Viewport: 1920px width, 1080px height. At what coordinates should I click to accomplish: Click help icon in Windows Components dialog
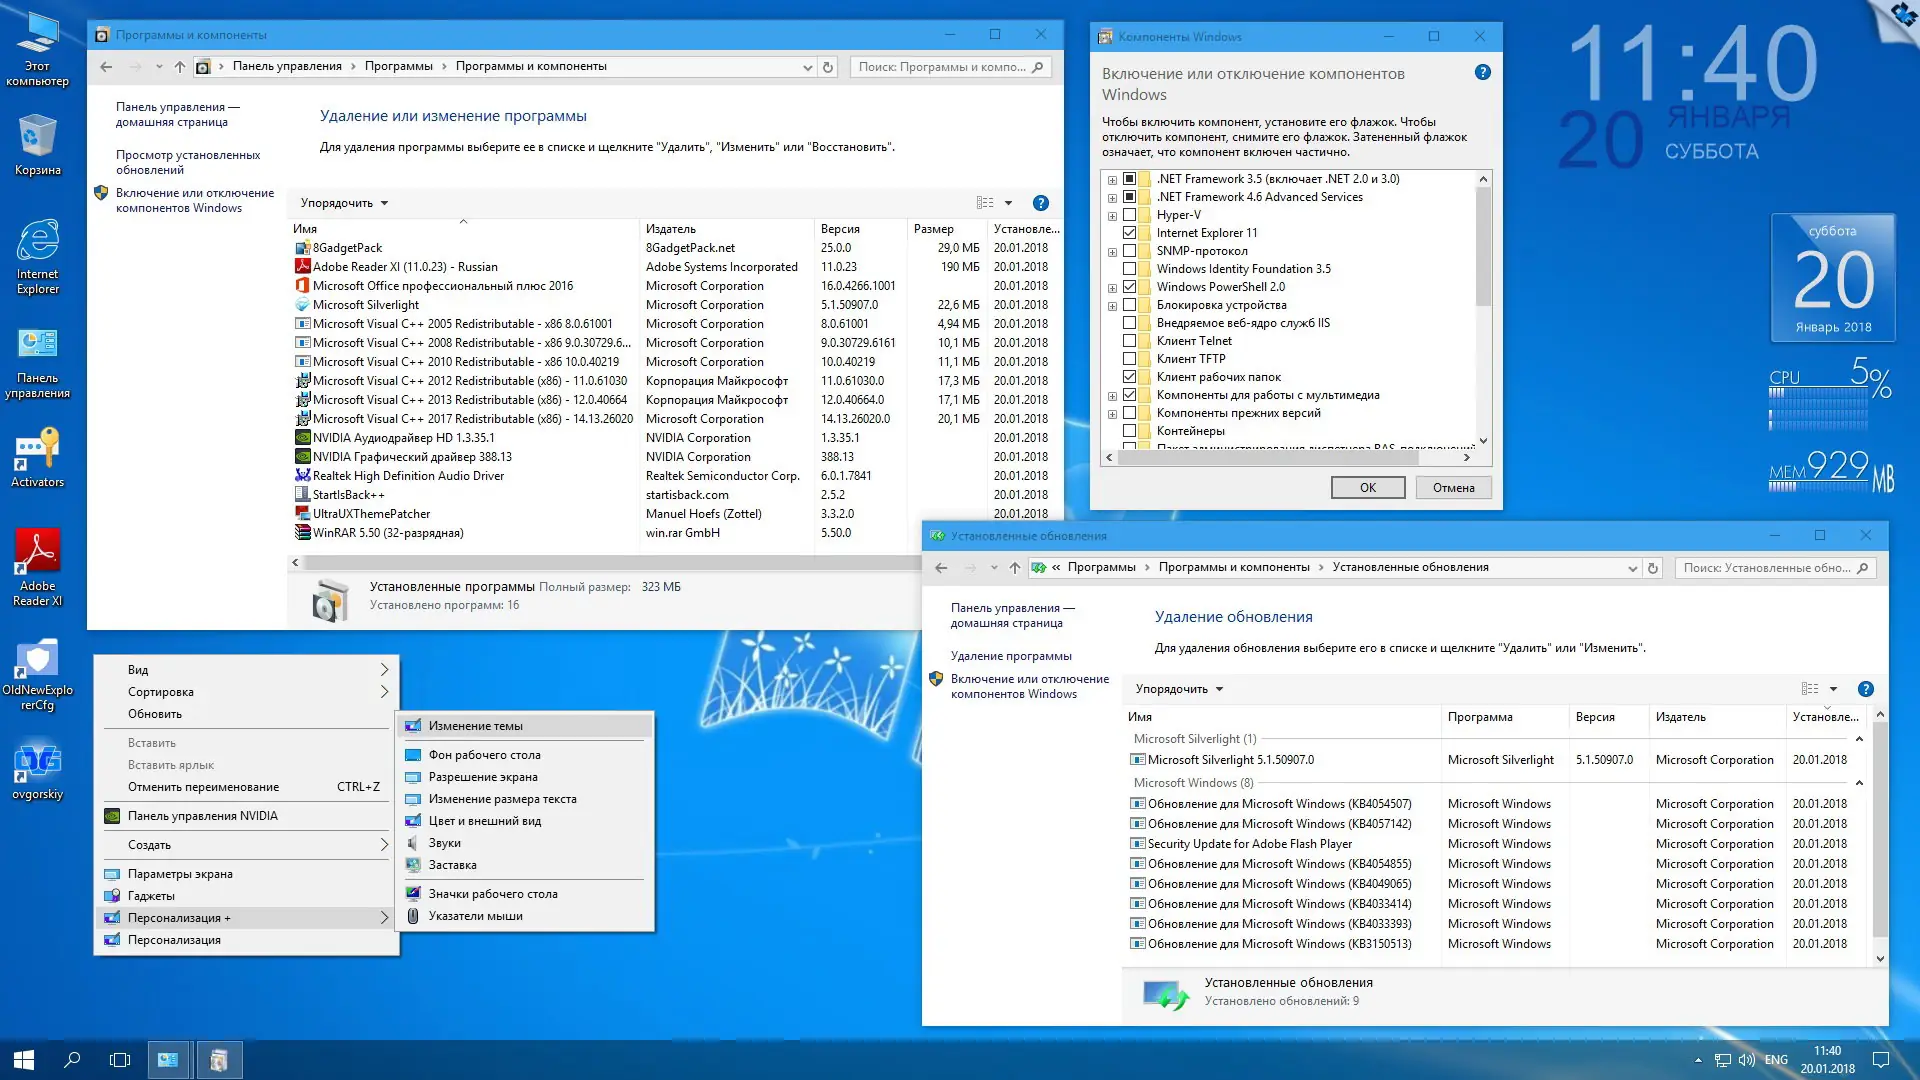pyautogui.click(x=1483, y=73)
